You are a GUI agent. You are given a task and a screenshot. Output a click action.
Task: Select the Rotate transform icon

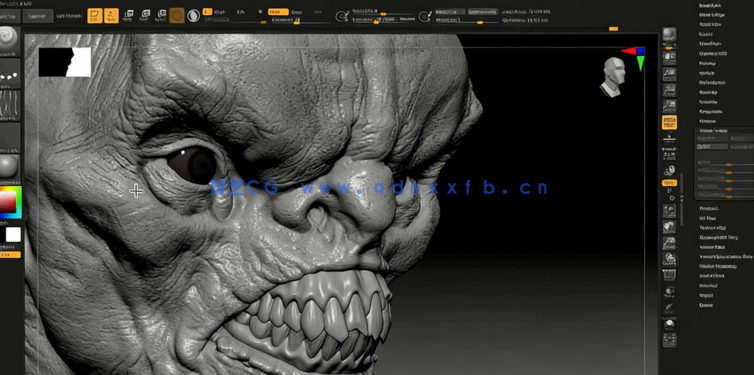[162, 15]
